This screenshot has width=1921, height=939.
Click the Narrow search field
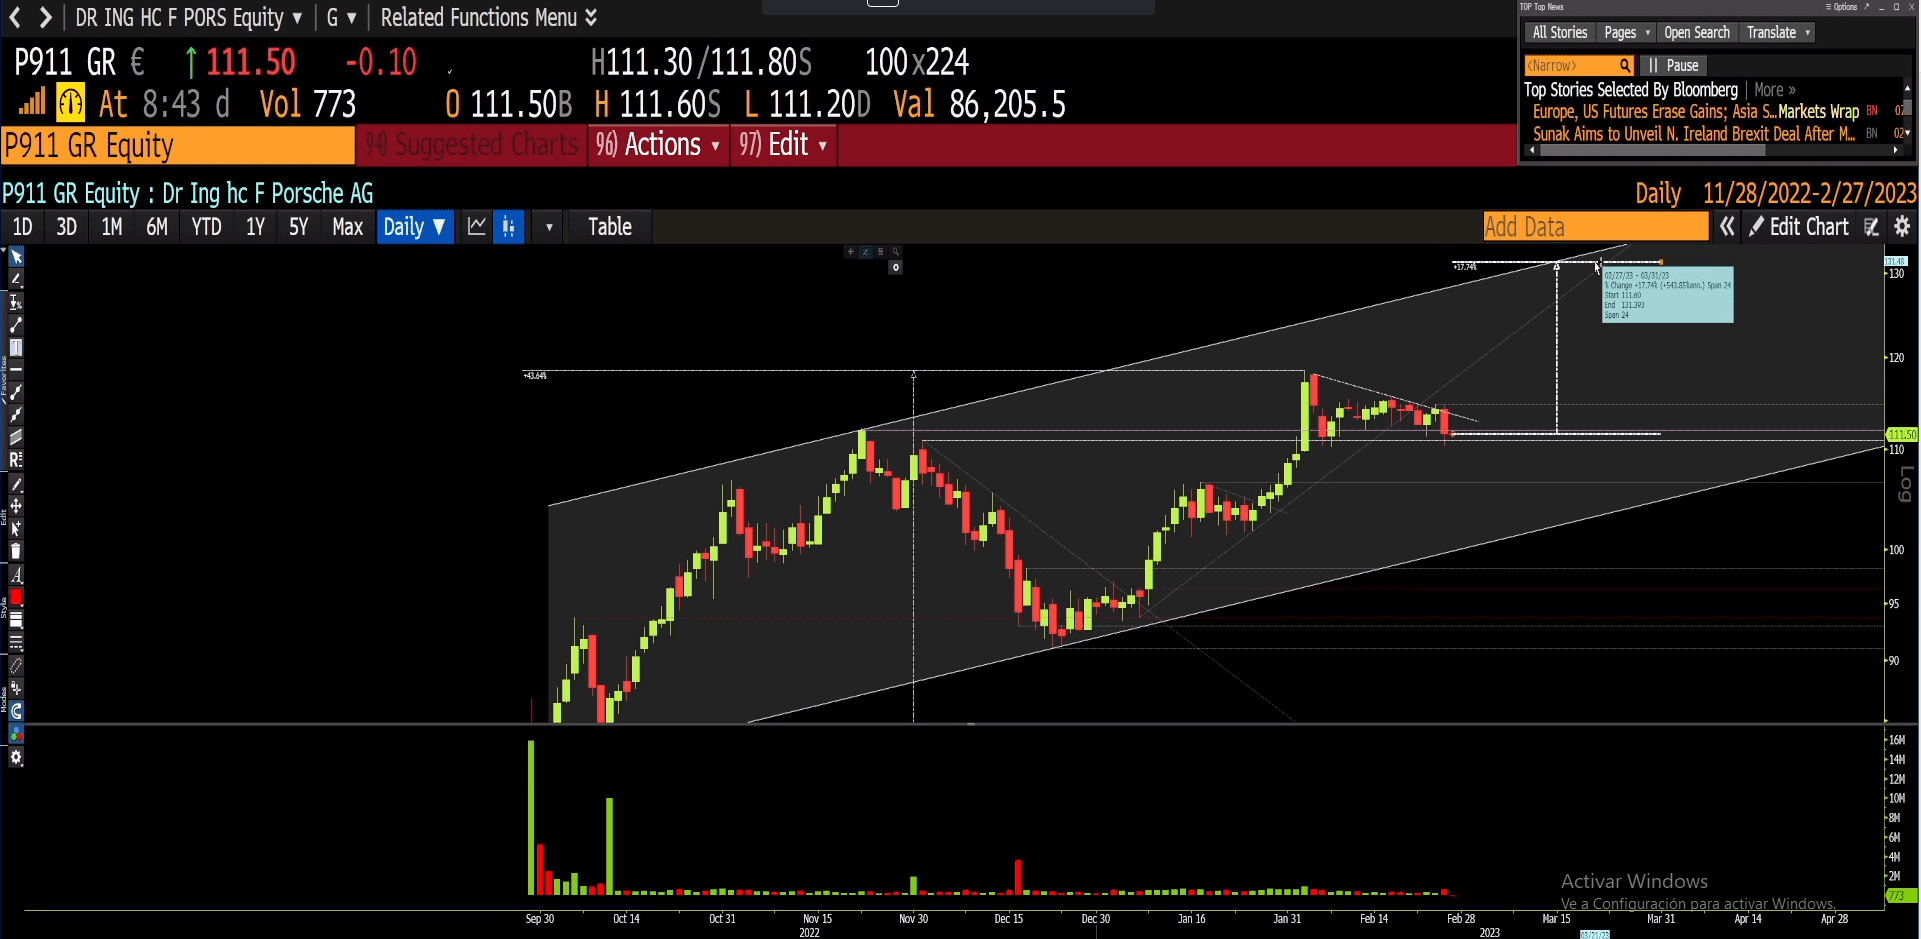[1579, 66]
